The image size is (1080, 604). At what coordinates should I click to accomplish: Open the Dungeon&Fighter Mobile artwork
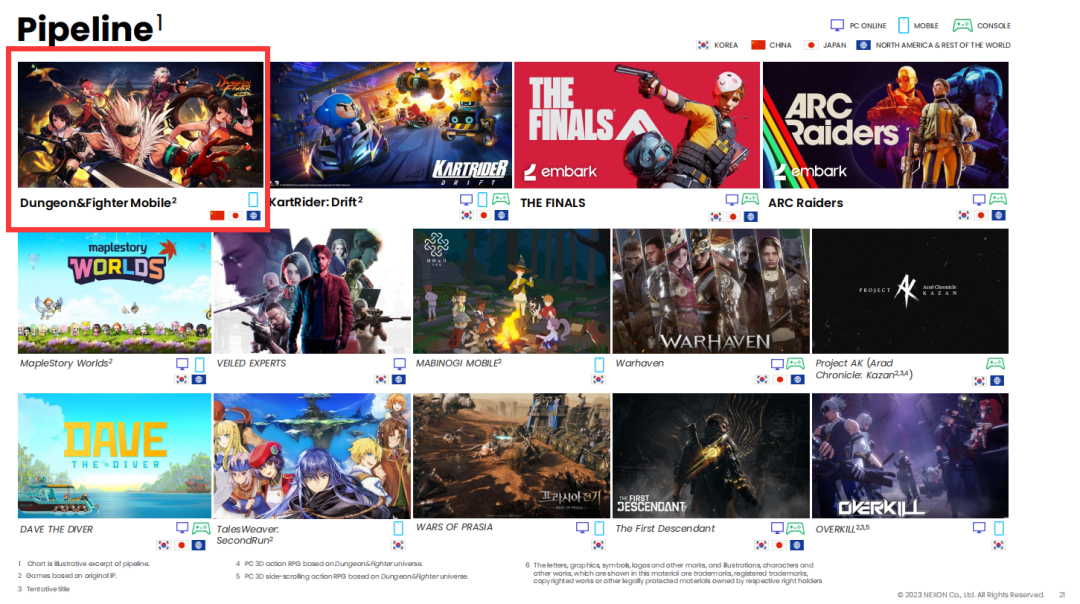pyautogui.click(x=141, y=125)
